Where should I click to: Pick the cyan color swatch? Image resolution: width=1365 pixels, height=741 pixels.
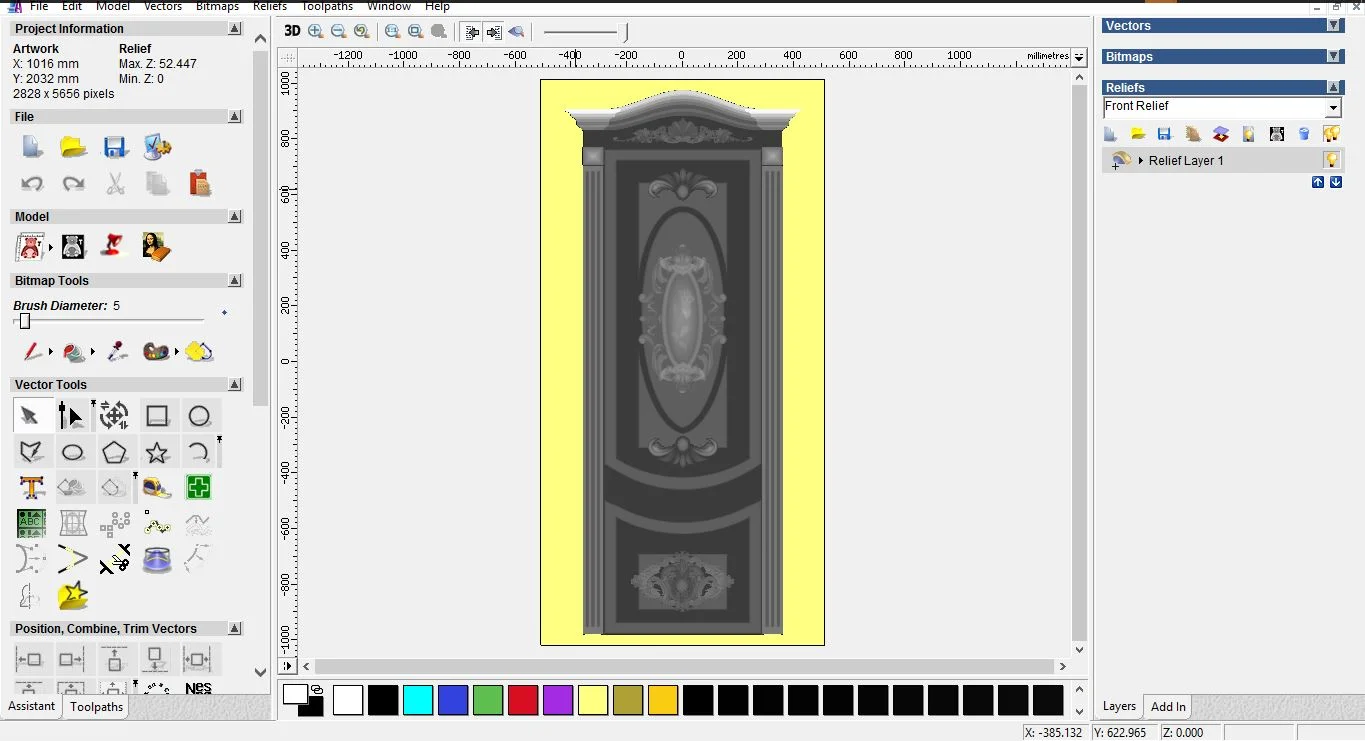[418, 700]
